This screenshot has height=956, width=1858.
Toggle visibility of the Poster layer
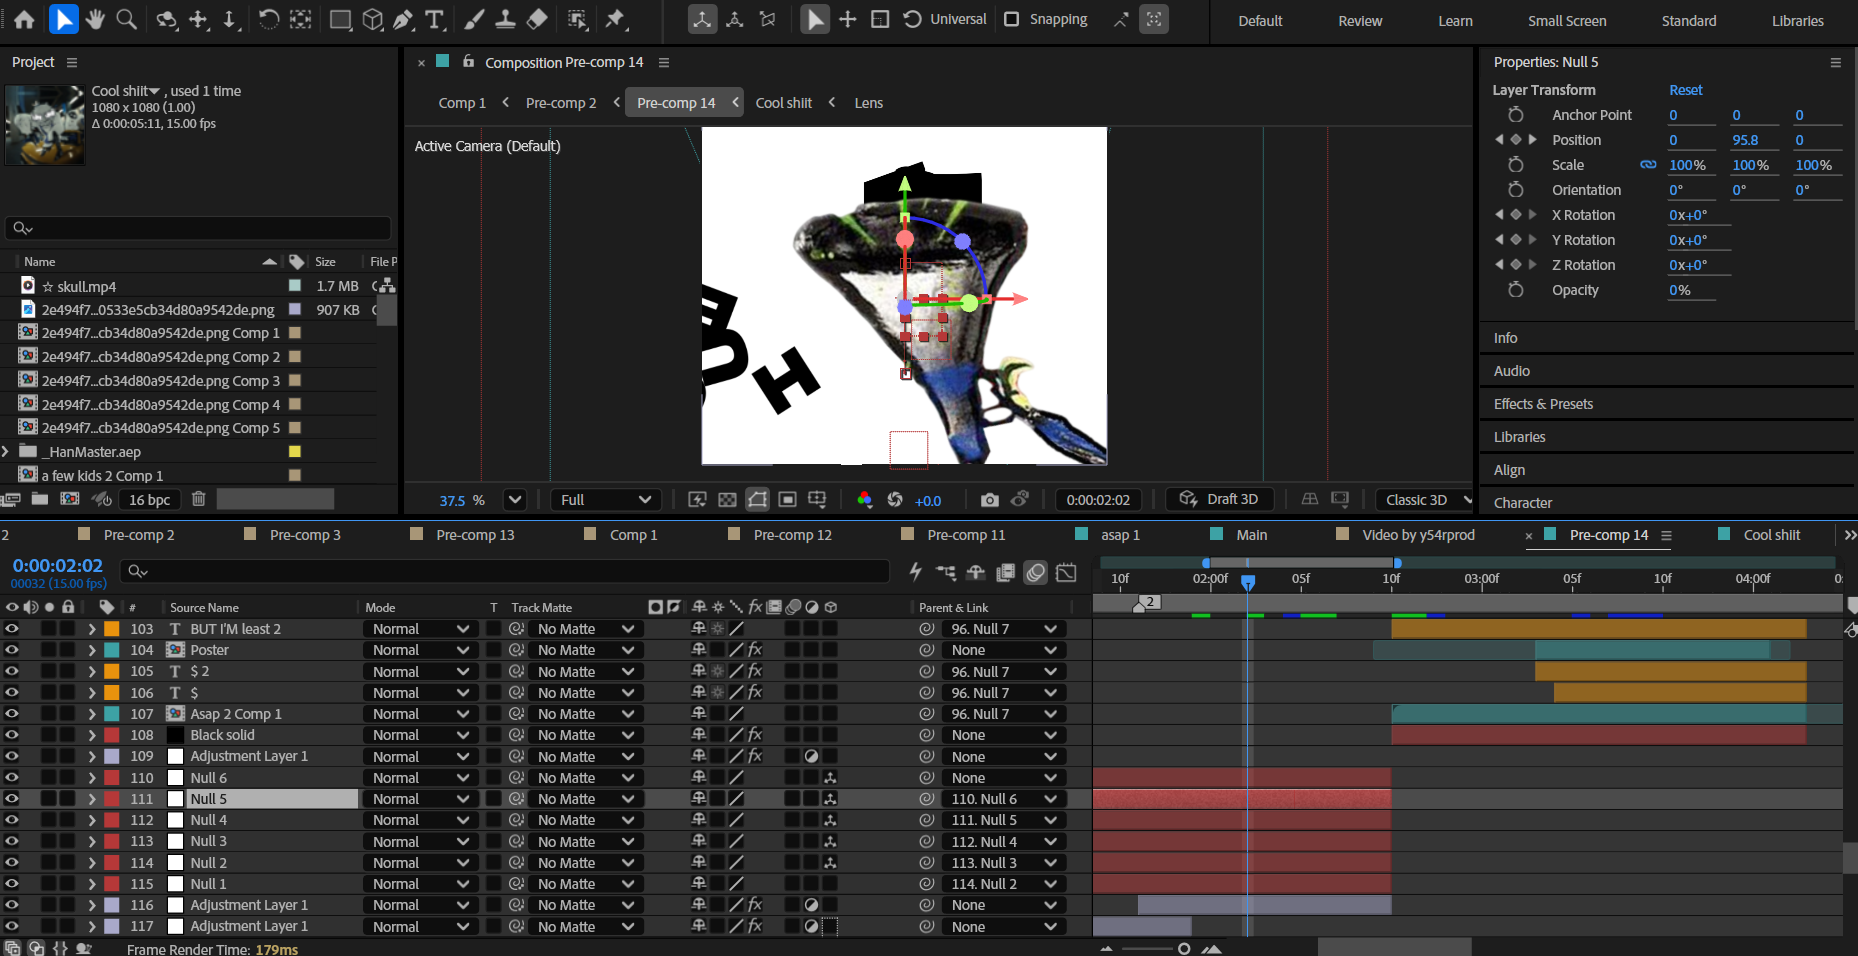[x=12, y=650]
